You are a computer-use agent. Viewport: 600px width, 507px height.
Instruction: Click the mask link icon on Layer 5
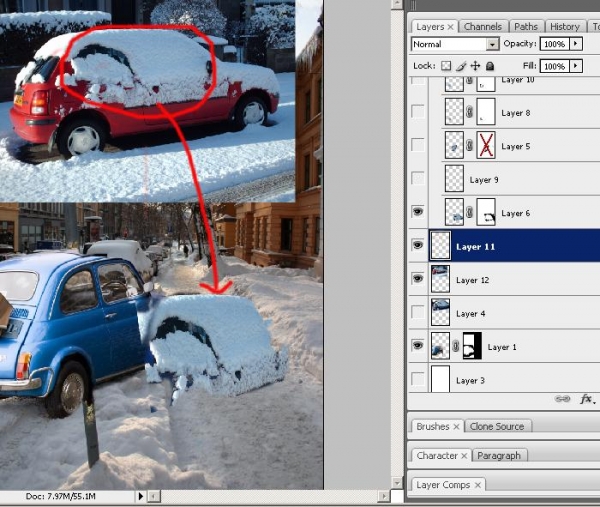coord(470,145)
